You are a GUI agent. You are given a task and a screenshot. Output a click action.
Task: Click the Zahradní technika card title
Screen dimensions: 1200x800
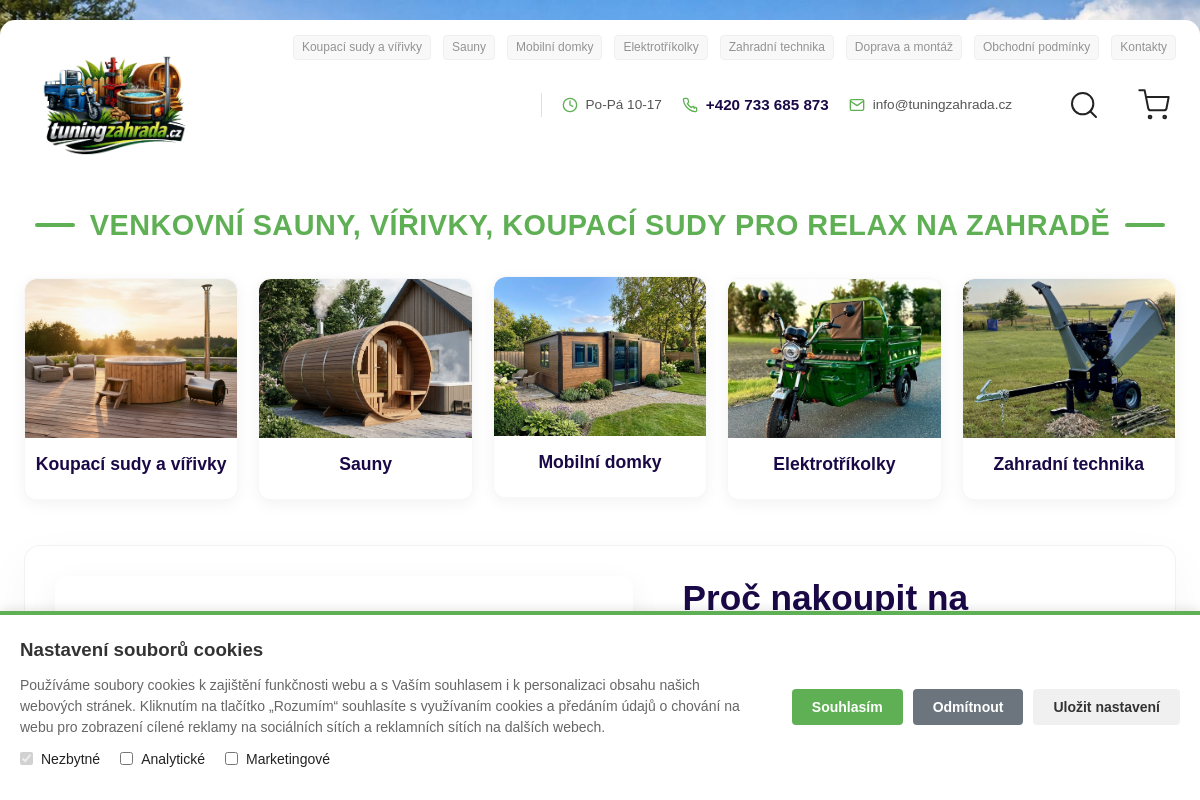pos(1069,464)
